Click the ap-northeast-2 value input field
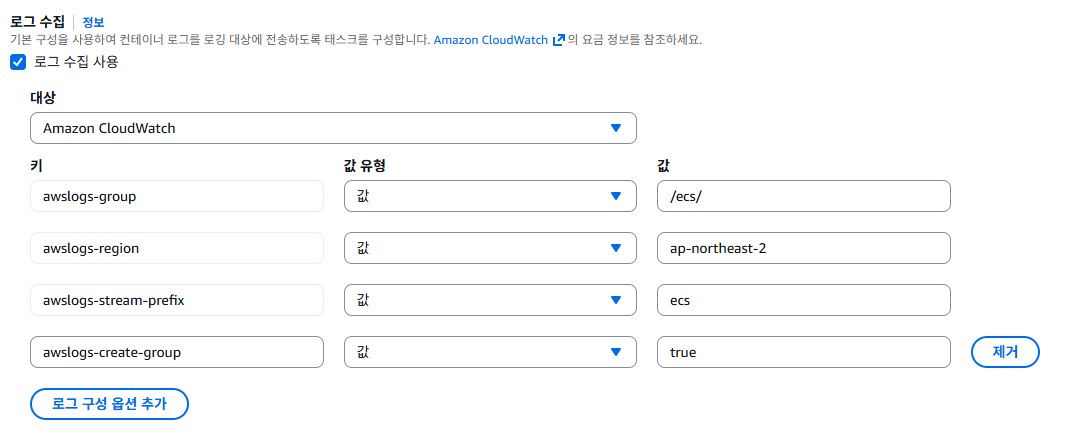Viewport: 1070px width, 436px height. (803, 248)
